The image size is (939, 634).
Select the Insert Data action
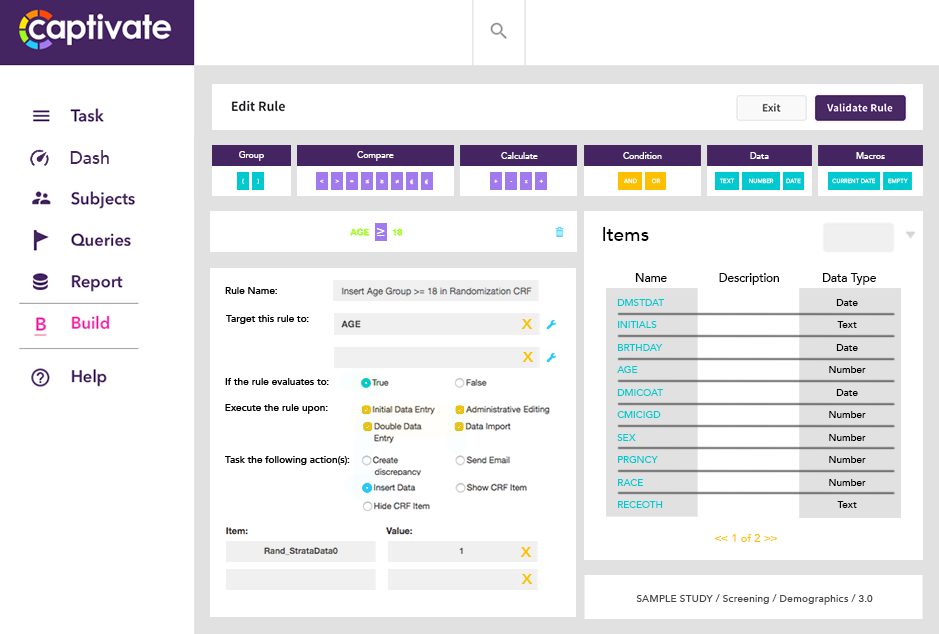[367, 488]
